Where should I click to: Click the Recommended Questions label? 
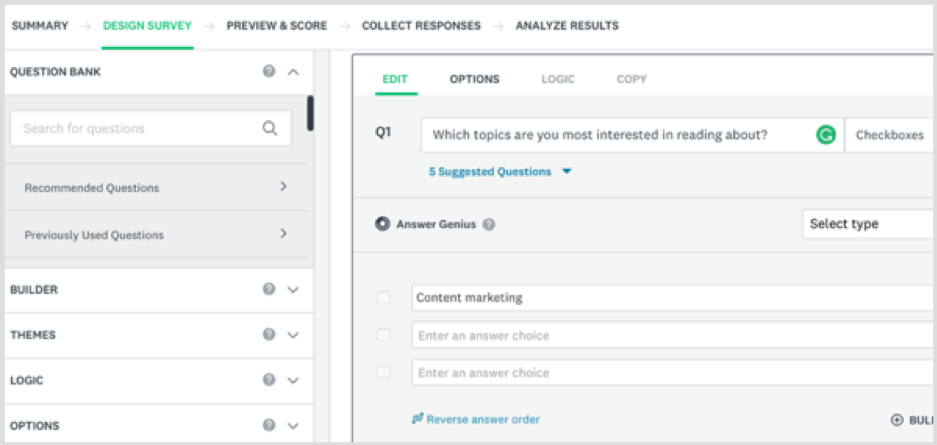click(91, 188)
